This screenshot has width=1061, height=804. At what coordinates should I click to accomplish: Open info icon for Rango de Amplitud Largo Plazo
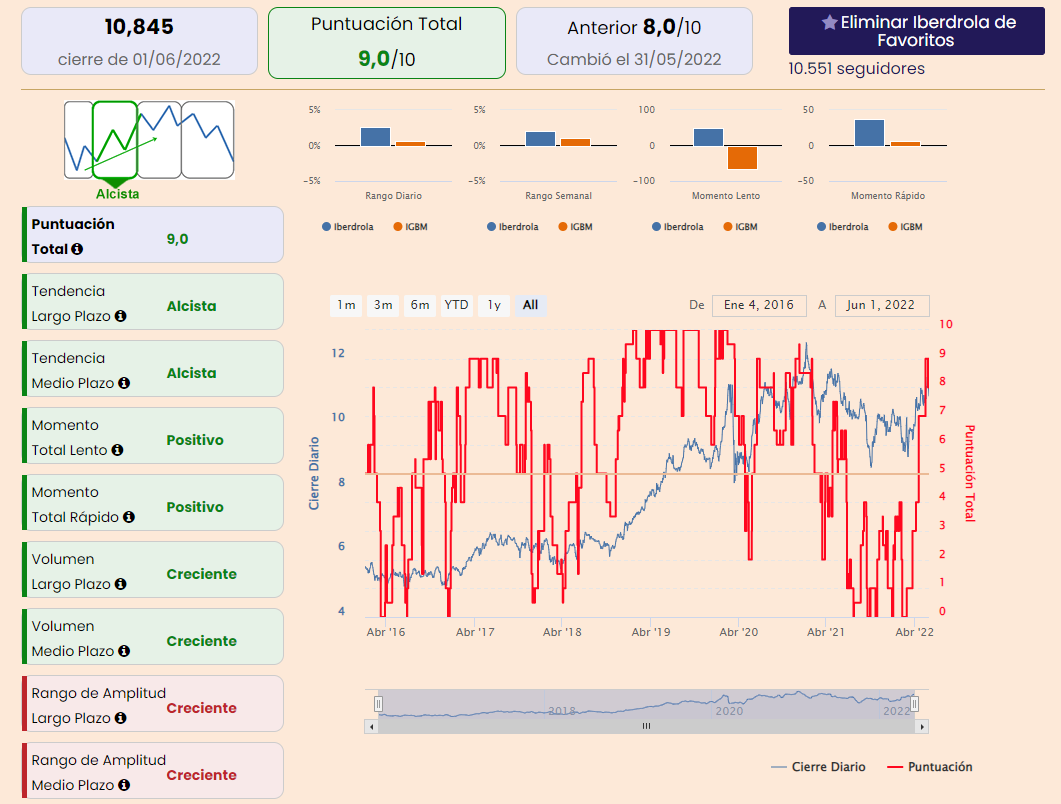[120, 718]
